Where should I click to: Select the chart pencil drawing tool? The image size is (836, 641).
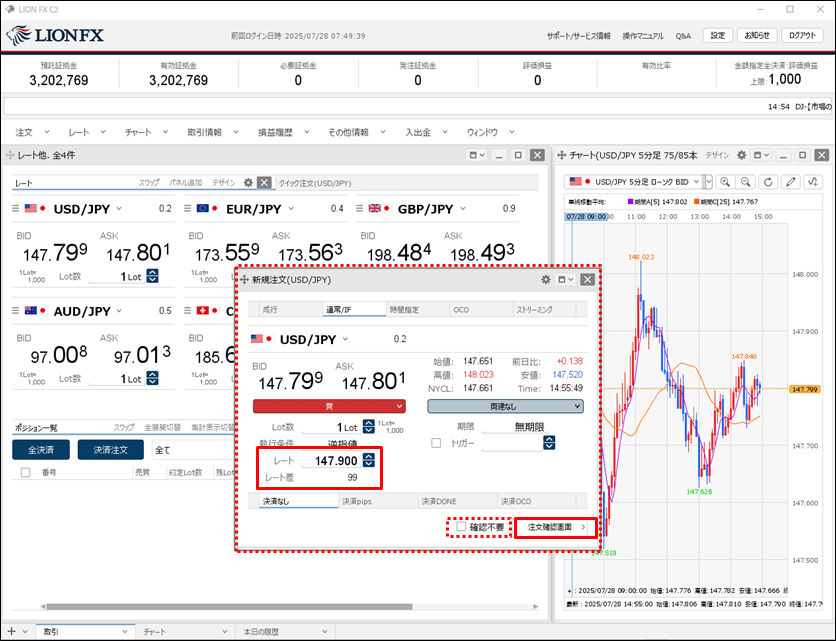790,182
